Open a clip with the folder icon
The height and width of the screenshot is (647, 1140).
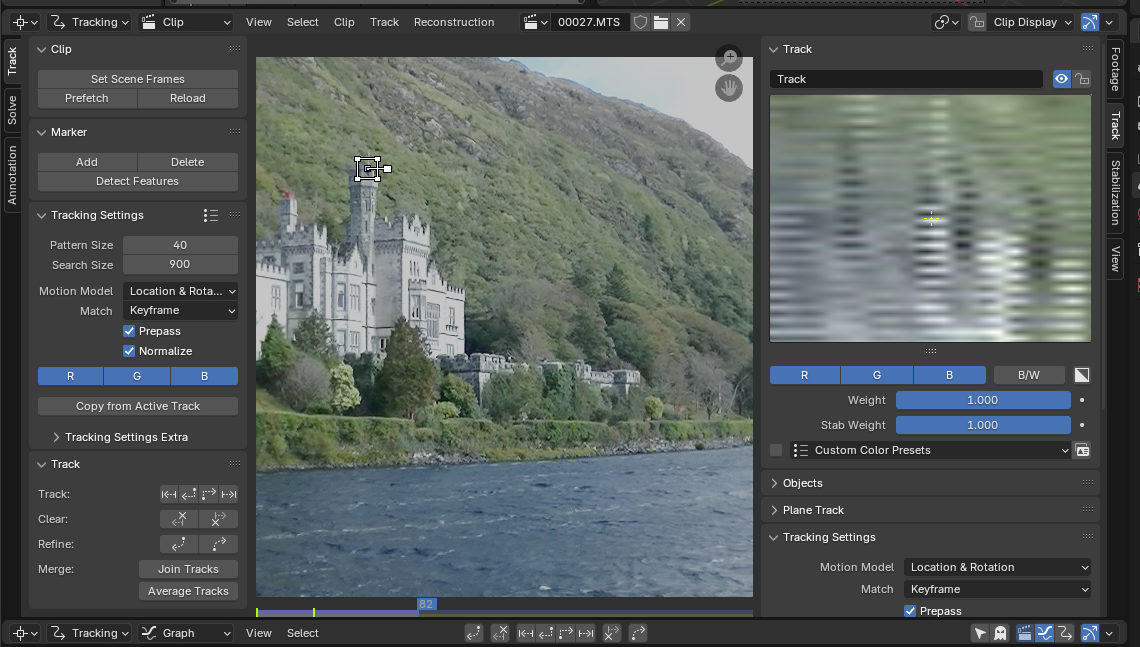pyautogui.click(x=661, y=23)
